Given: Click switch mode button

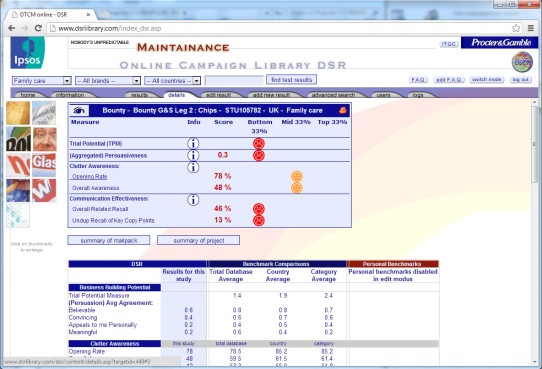Looking at the screenshot, I should point(487,79).
